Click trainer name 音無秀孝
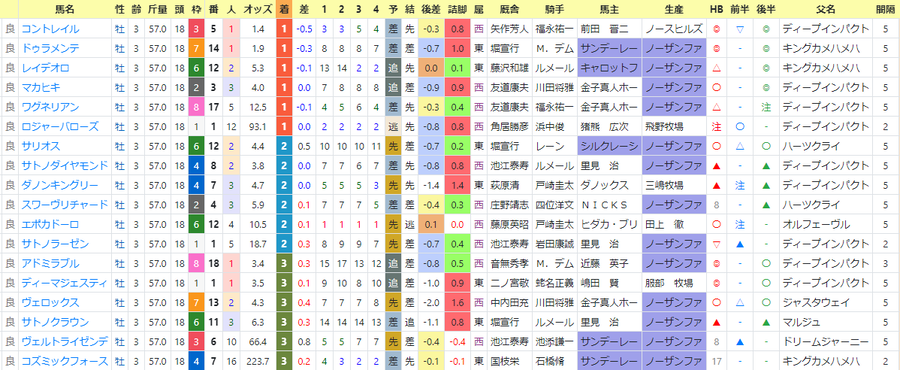Image resolution: width=900 pixels, height=370 pixels. click(510, 263)
